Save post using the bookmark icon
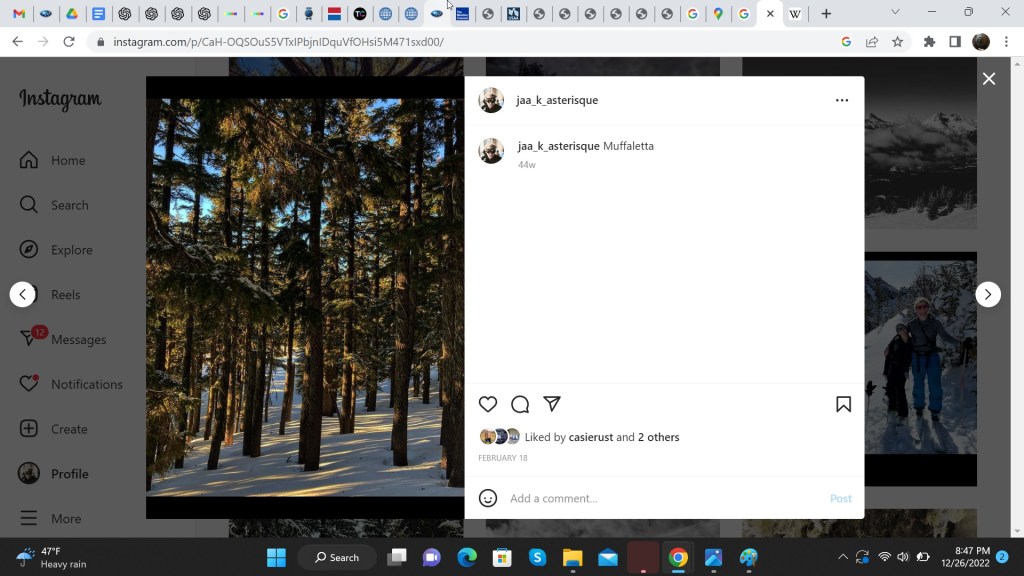The image size is (1024, 576). [x=843, y=404]
